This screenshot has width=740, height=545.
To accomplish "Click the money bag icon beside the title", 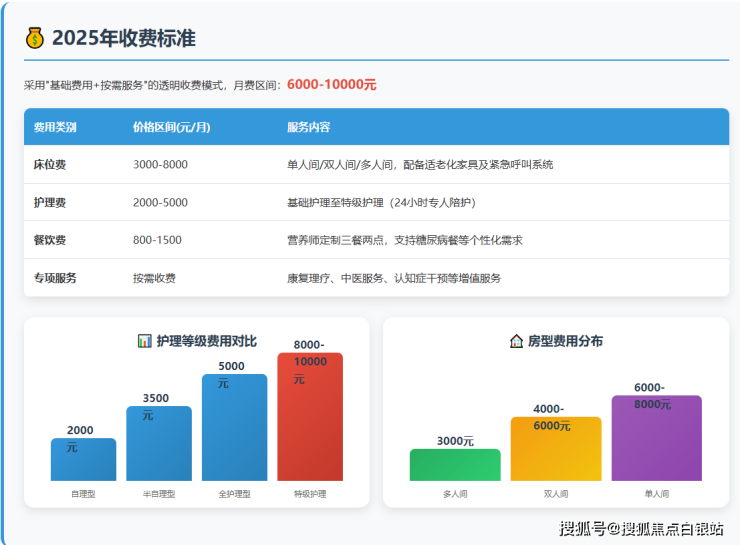I will click(35, 39).
